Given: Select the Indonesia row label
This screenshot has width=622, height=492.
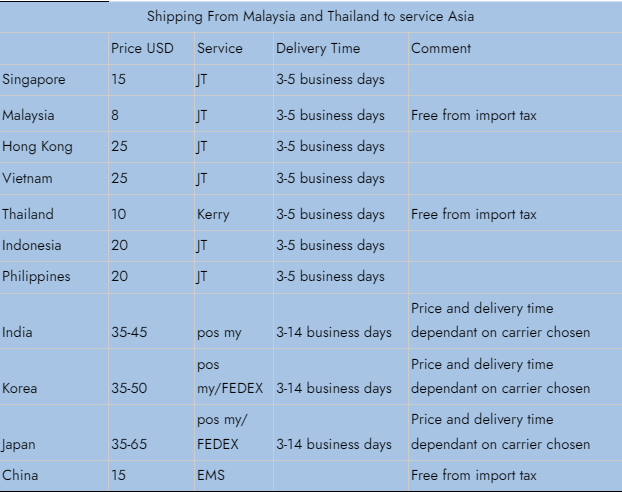Looking at the screenshot, I should pos(32,245).
